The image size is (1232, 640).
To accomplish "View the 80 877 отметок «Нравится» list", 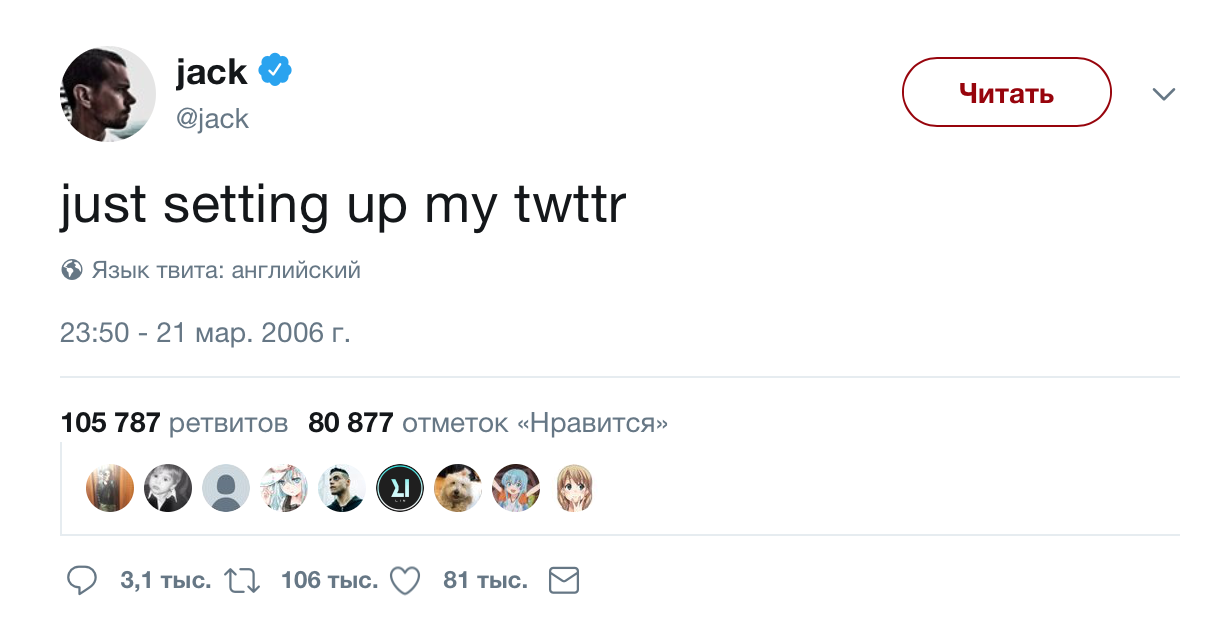I will tap(487, 422).
